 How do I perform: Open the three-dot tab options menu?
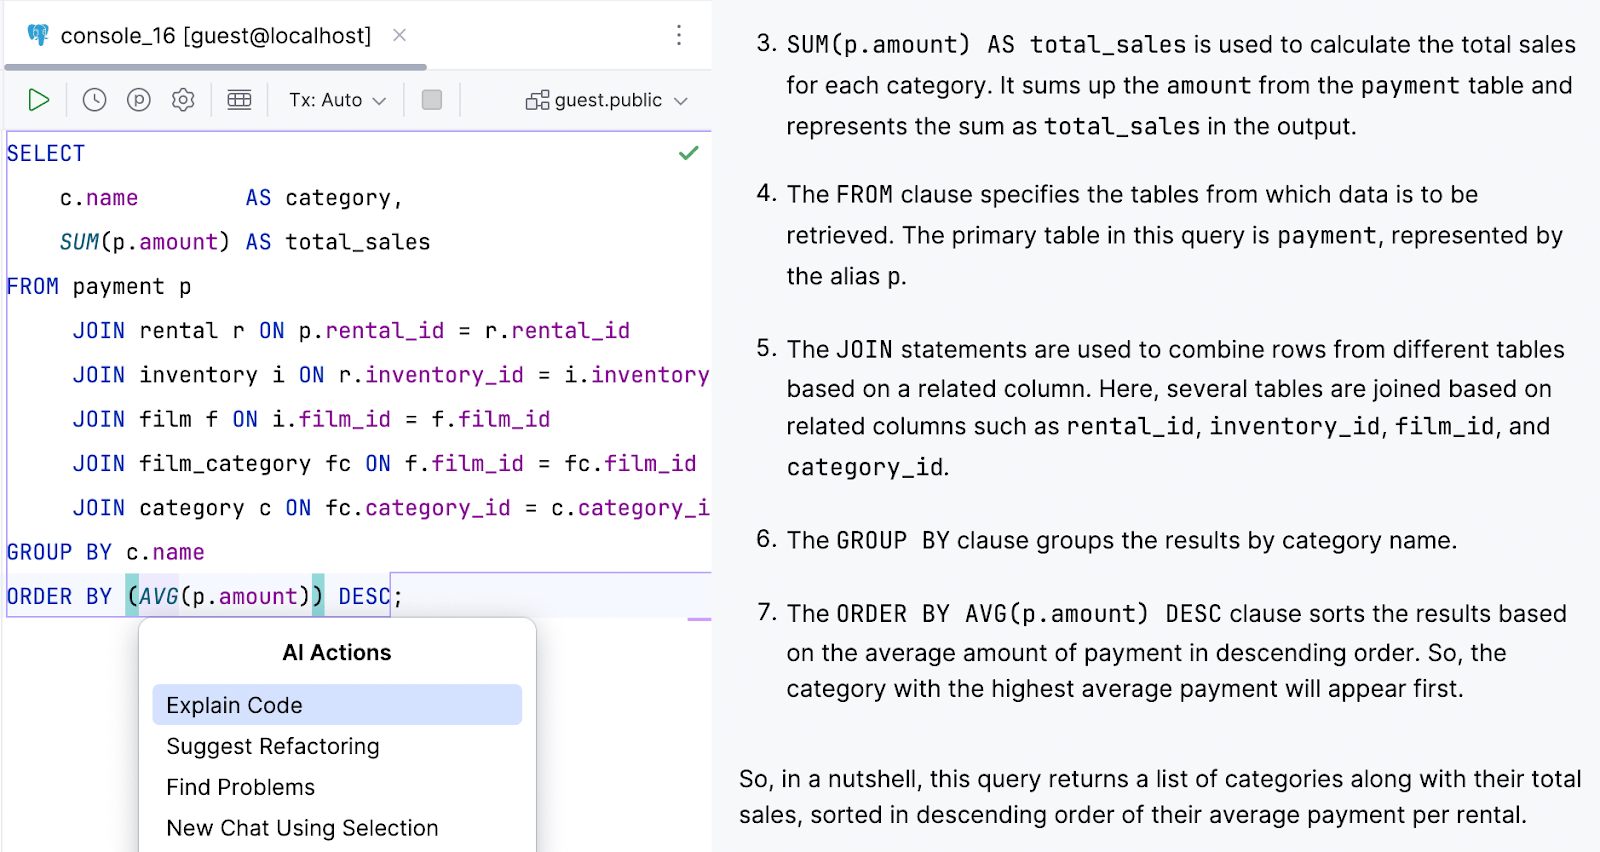tap(679, 36)
